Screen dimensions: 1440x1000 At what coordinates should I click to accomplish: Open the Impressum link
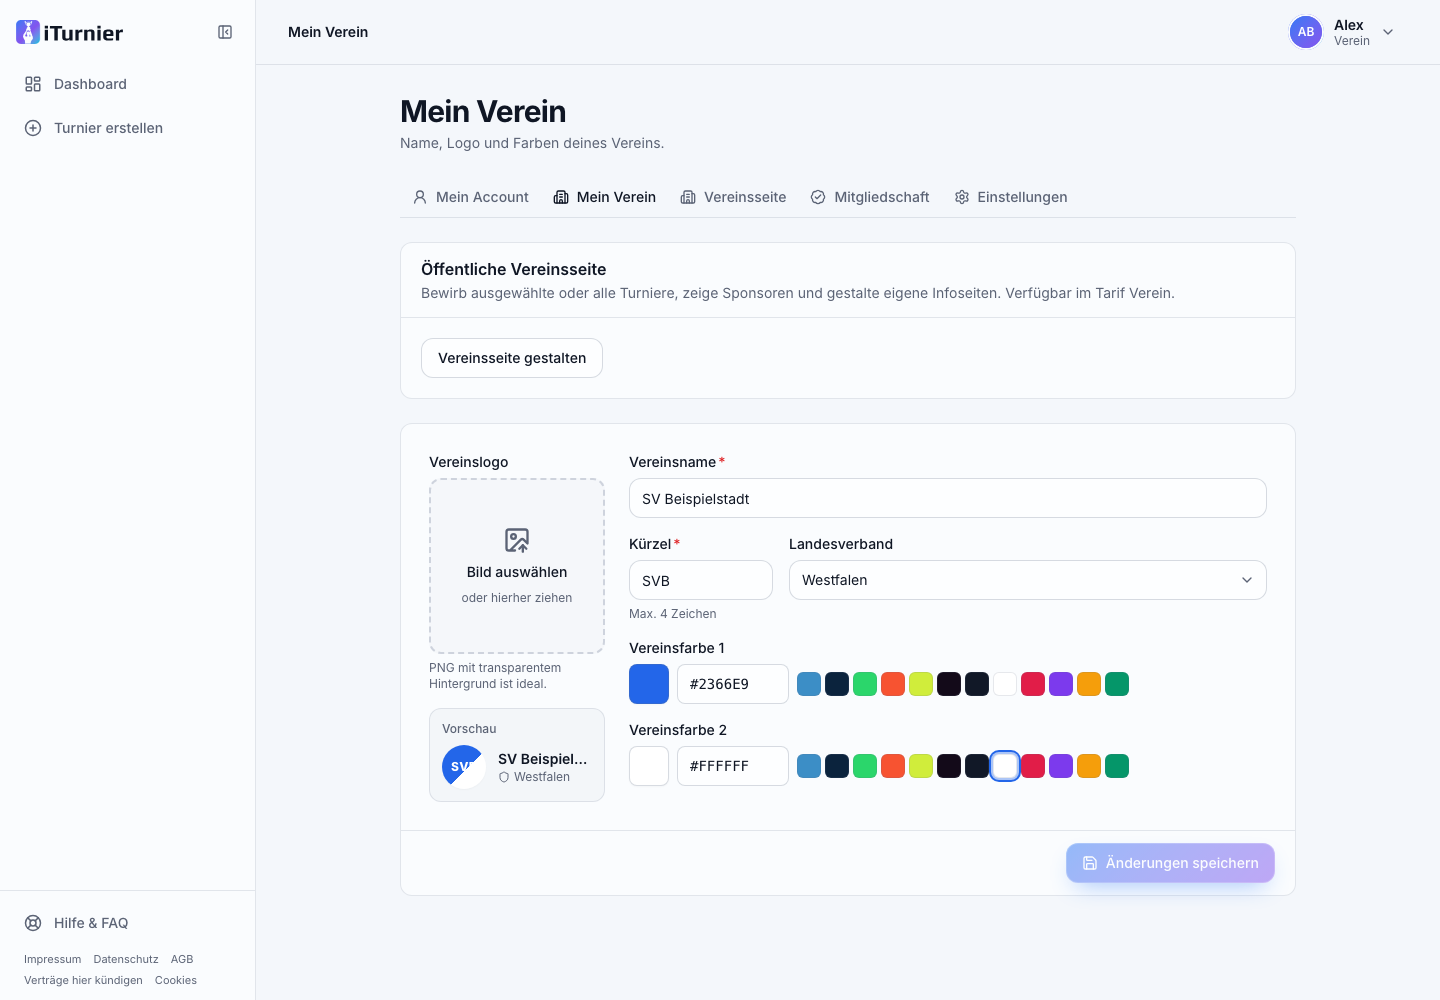[x=53, y=959]
